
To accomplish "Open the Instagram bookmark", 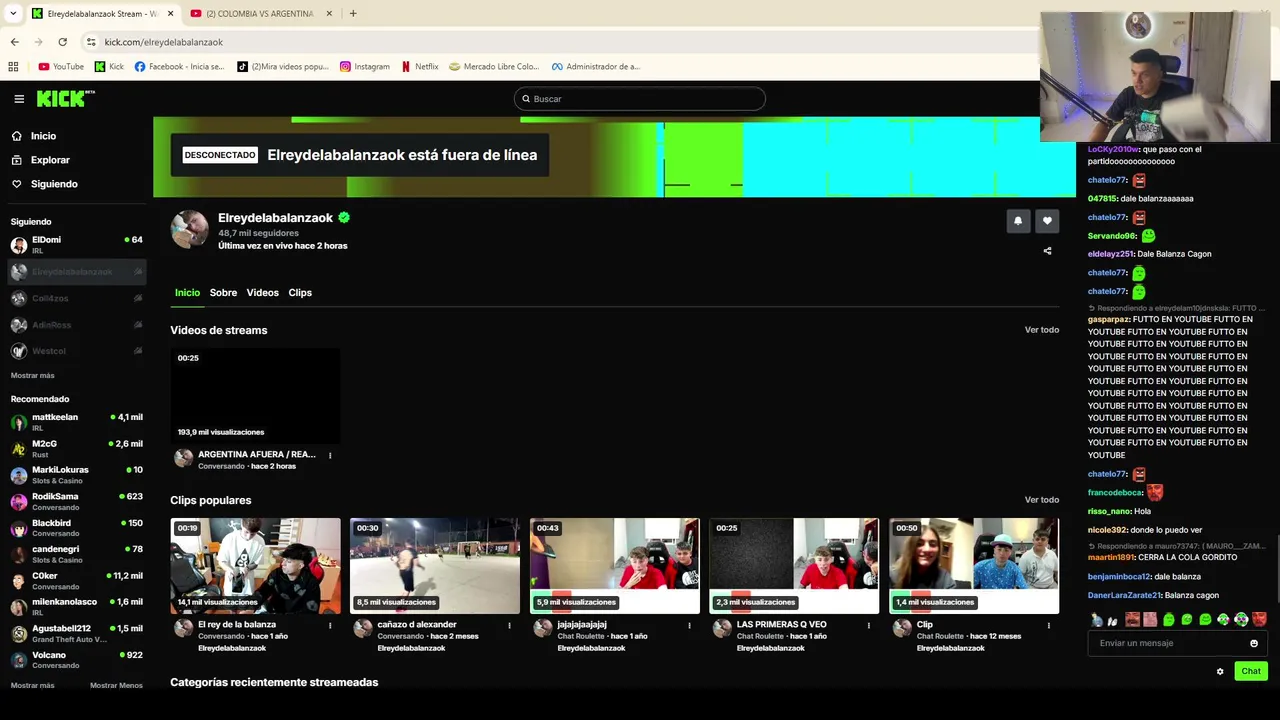I will click(365, 67).
